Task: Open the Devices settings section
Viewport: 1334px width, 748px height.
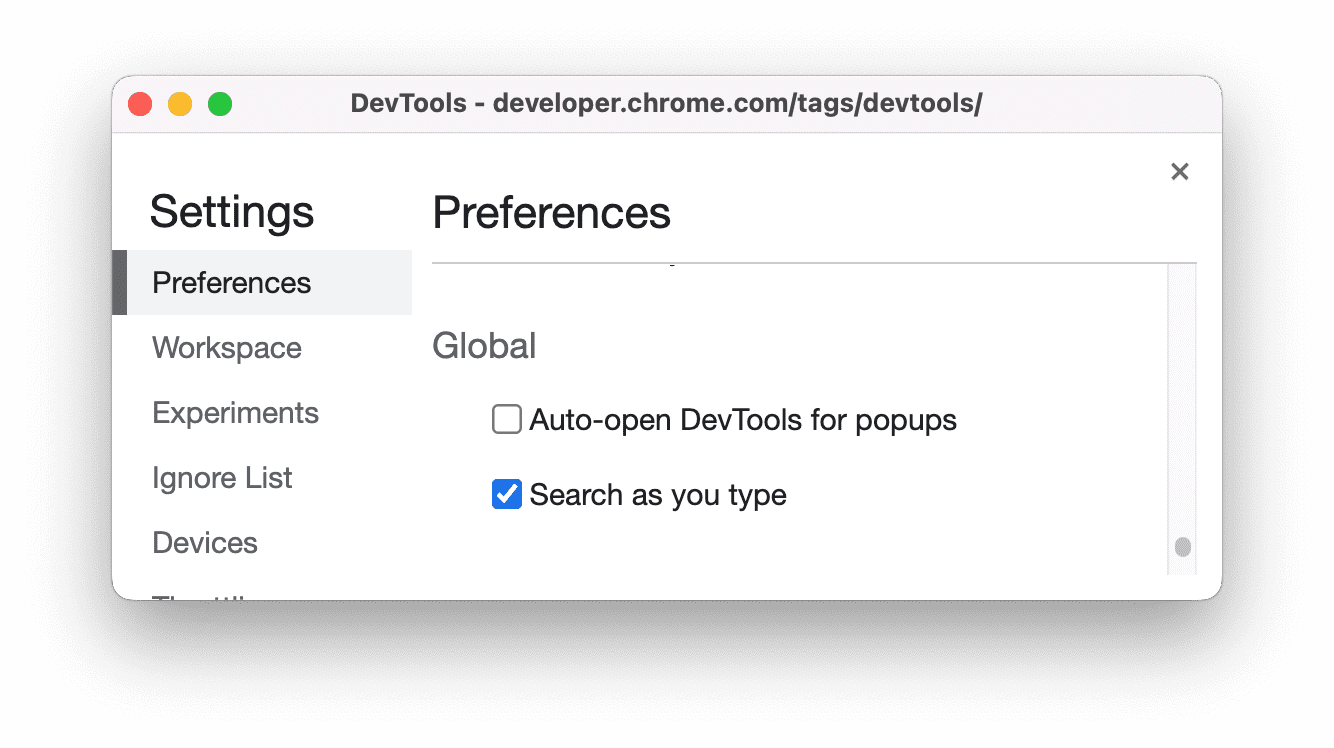Action: tap(204, 542)
